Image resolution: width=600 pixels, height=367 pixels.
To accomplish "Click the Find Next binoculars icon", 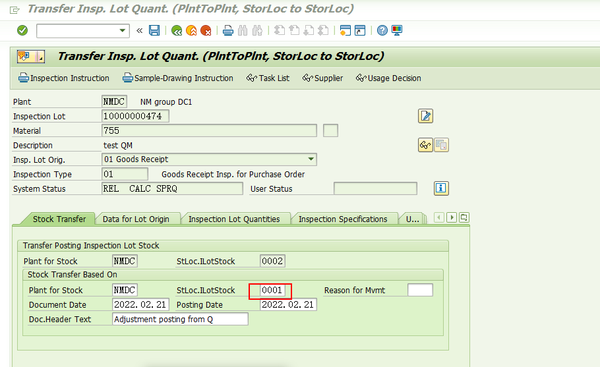I will click(257, 30).
